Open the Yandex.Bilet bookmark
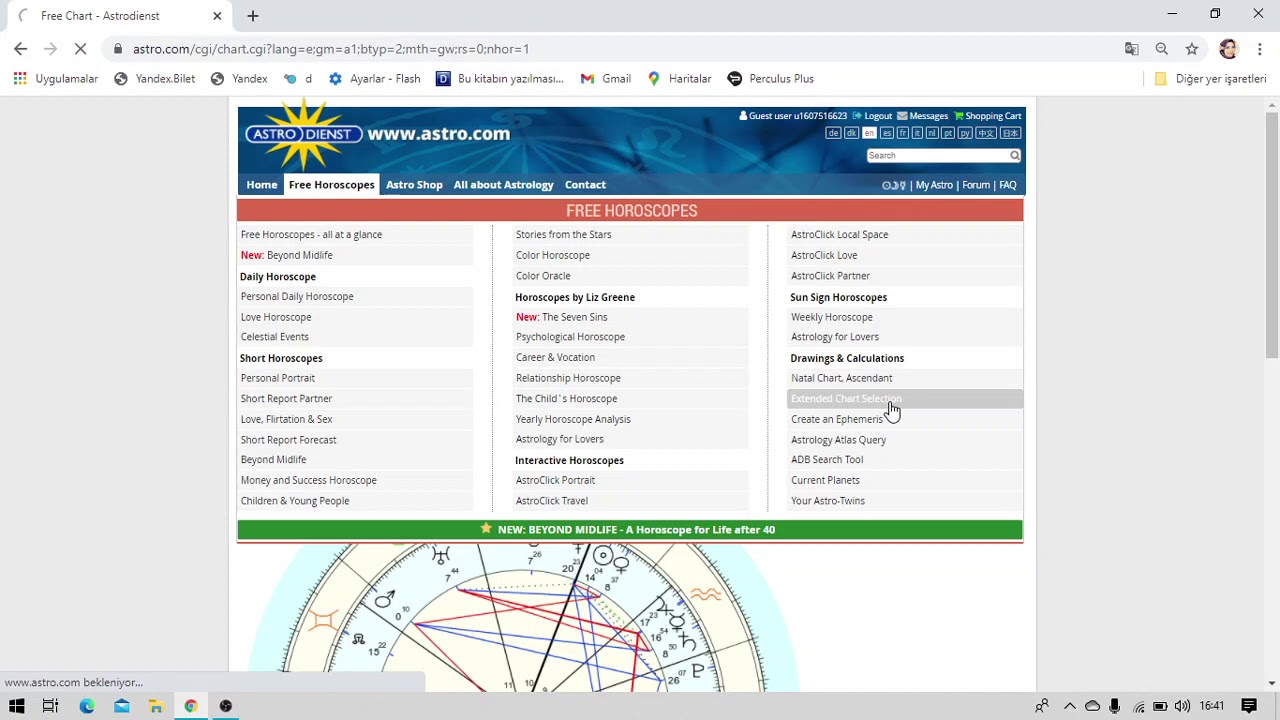Image resolution: width=1280 pixels, height=720 pixels. [x=154, y=79]
